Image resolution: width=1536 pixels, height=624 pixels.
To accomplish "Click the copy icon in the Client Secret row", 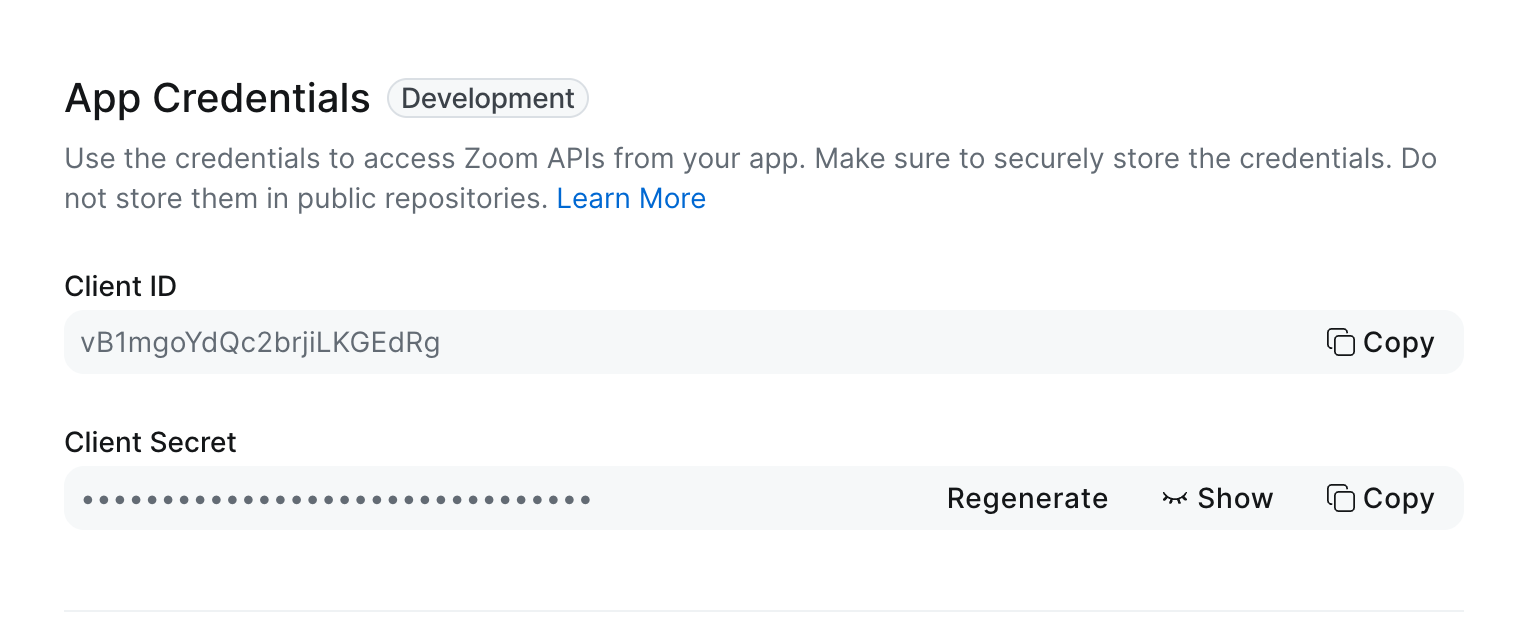I will [x=1340, y=498].
